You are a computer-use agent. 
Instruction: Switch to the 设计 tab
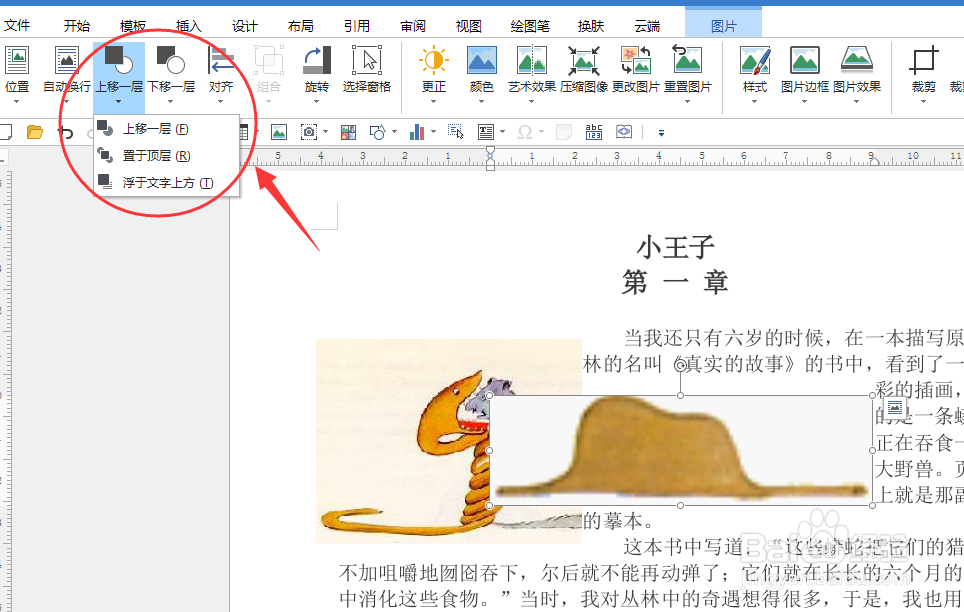[245, 26]
